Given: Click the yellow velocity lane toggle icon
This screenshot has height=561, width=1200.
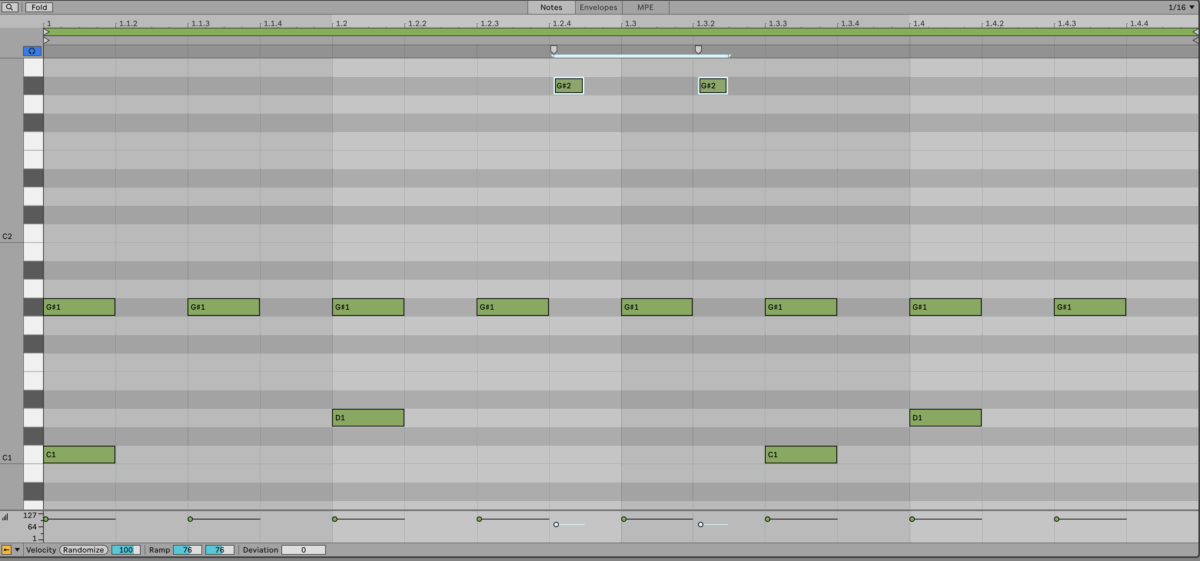Looking at the screenshot, I should click(x=7, y=550).
